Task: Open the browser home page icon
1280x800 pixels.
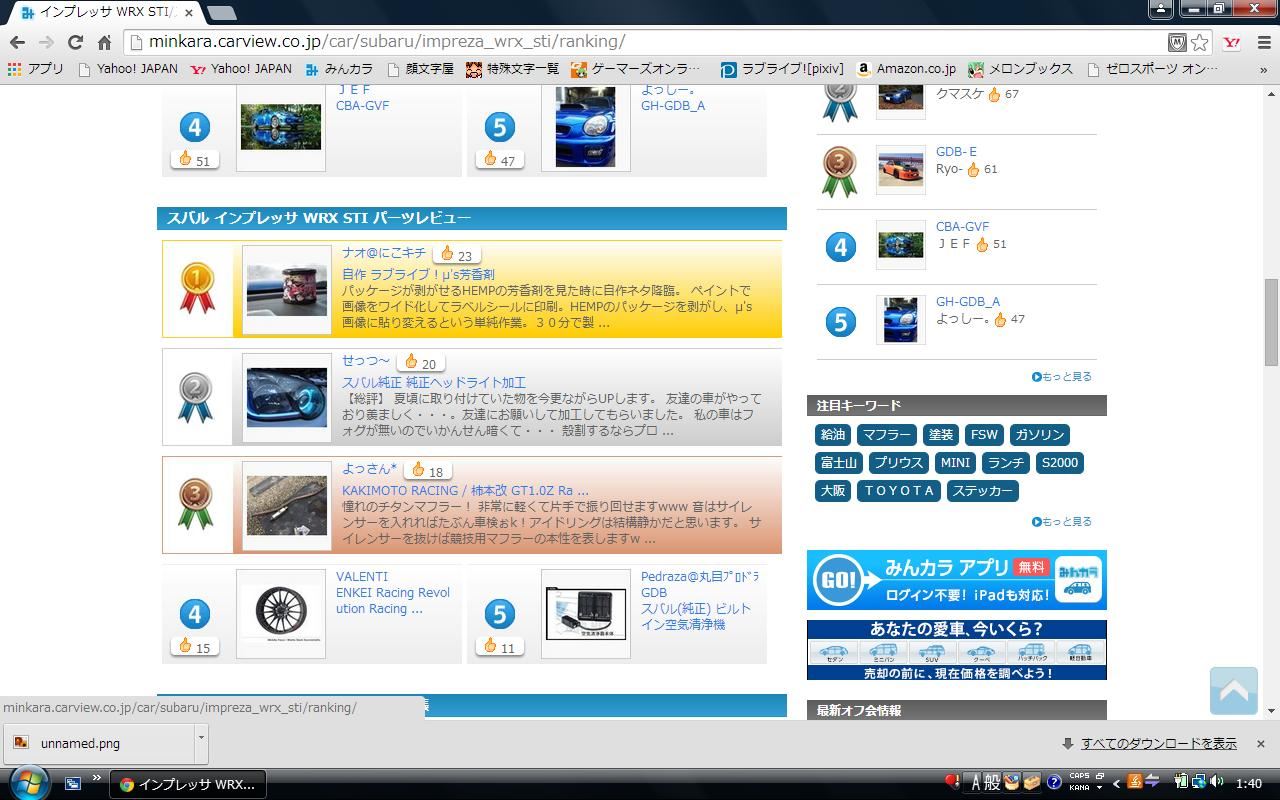Action: click(x=104, y=42)
